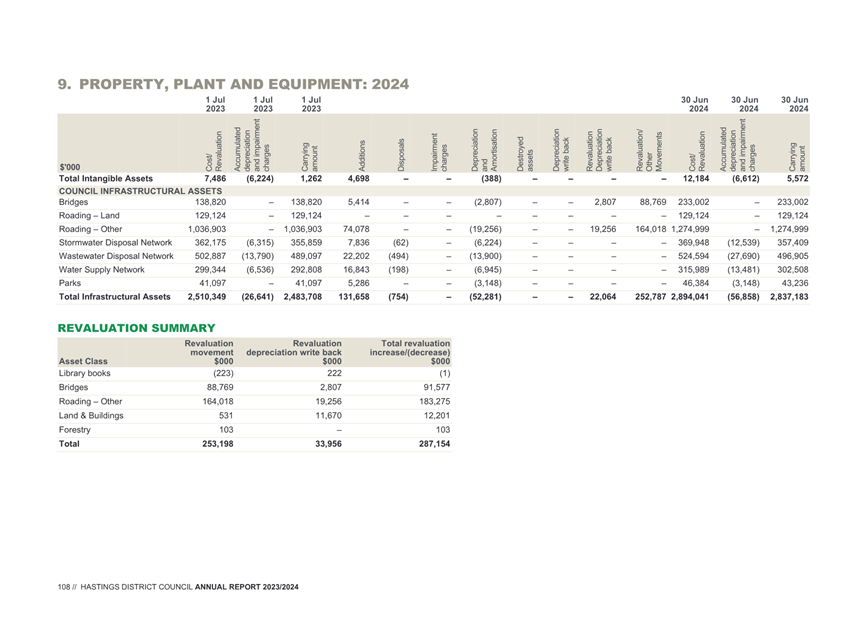This screenshot has height=619, width=868.
Task: Click the "Disposals" column header
Action: [x=401, y=154]
